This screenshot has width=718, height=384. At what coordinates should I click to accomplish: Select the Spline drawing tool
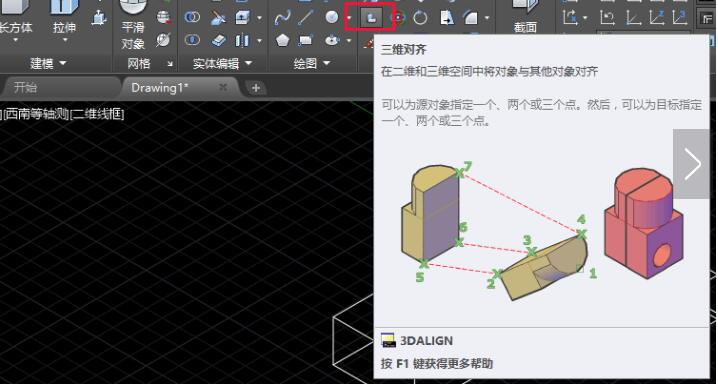pyautogui.click(x=283, y=18)
